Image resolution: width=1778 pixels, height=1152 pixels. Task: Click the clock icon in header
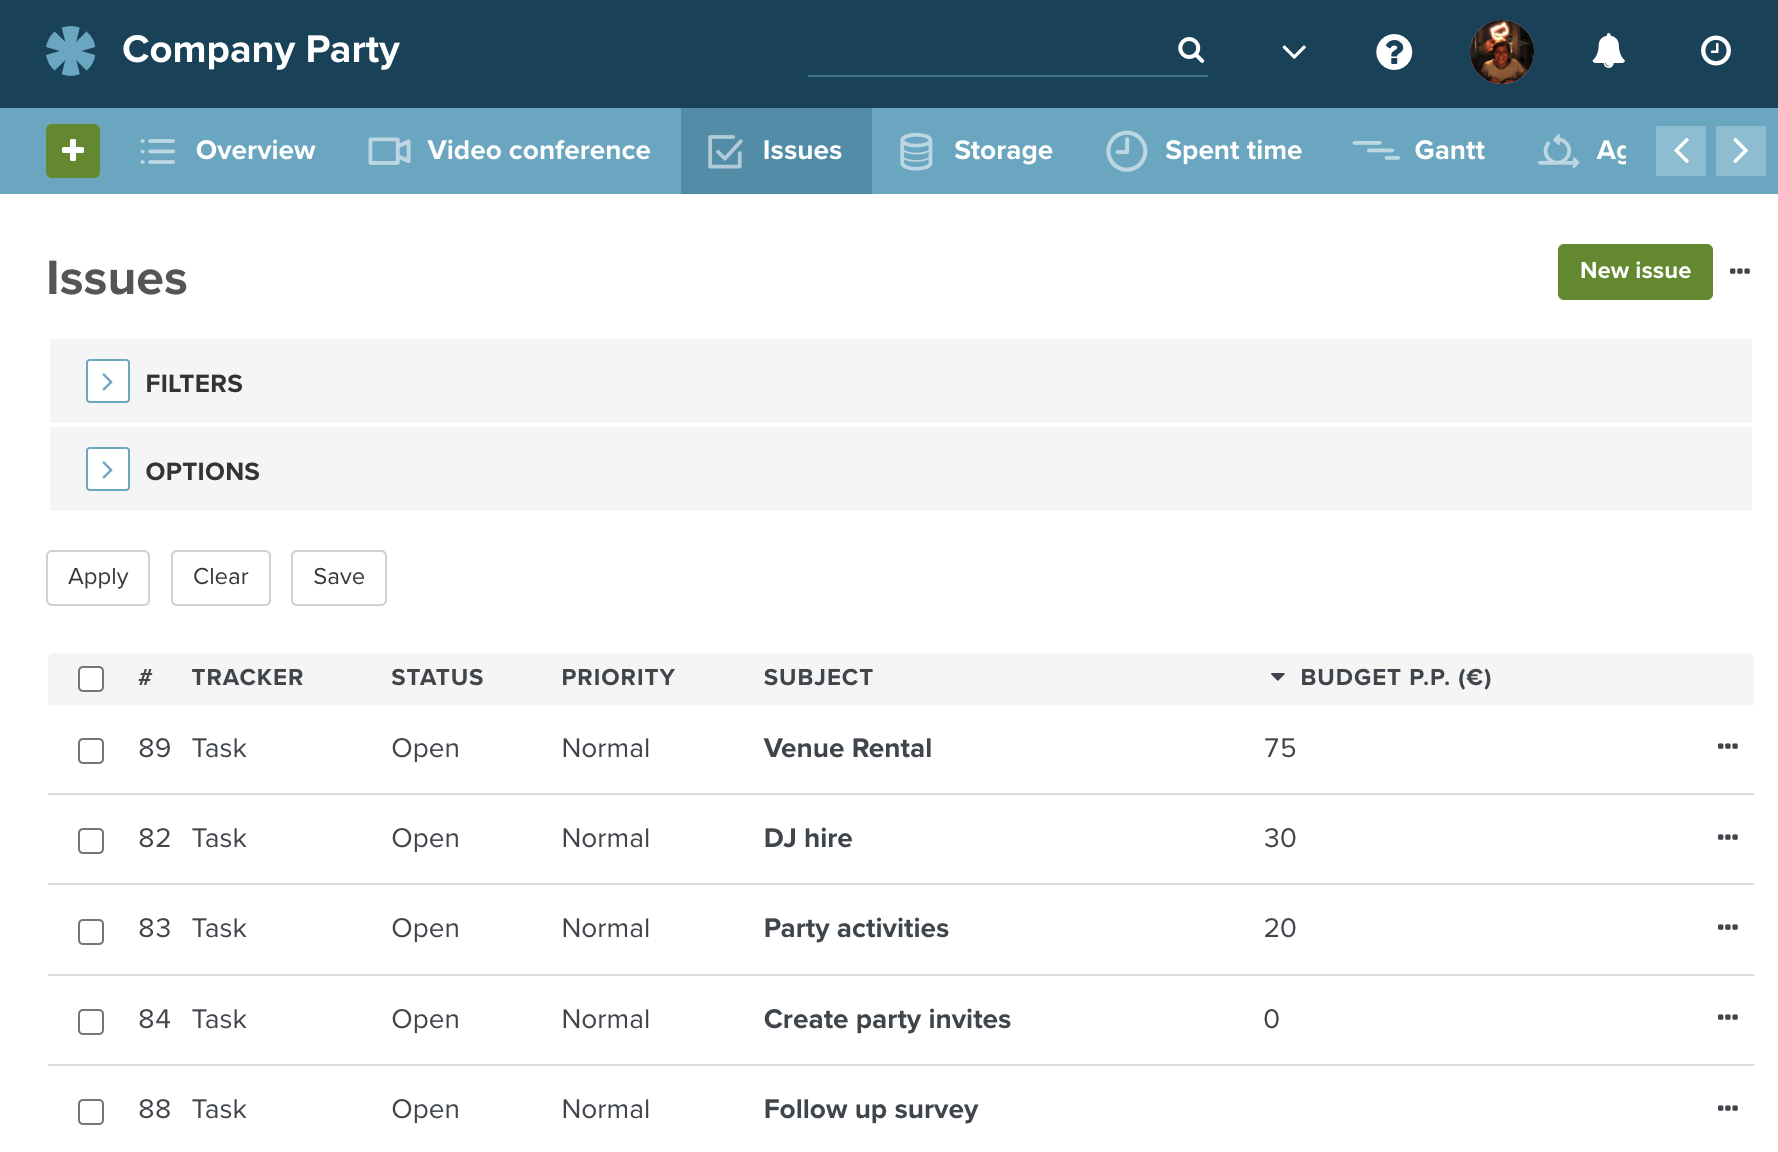click(1716, 51)
